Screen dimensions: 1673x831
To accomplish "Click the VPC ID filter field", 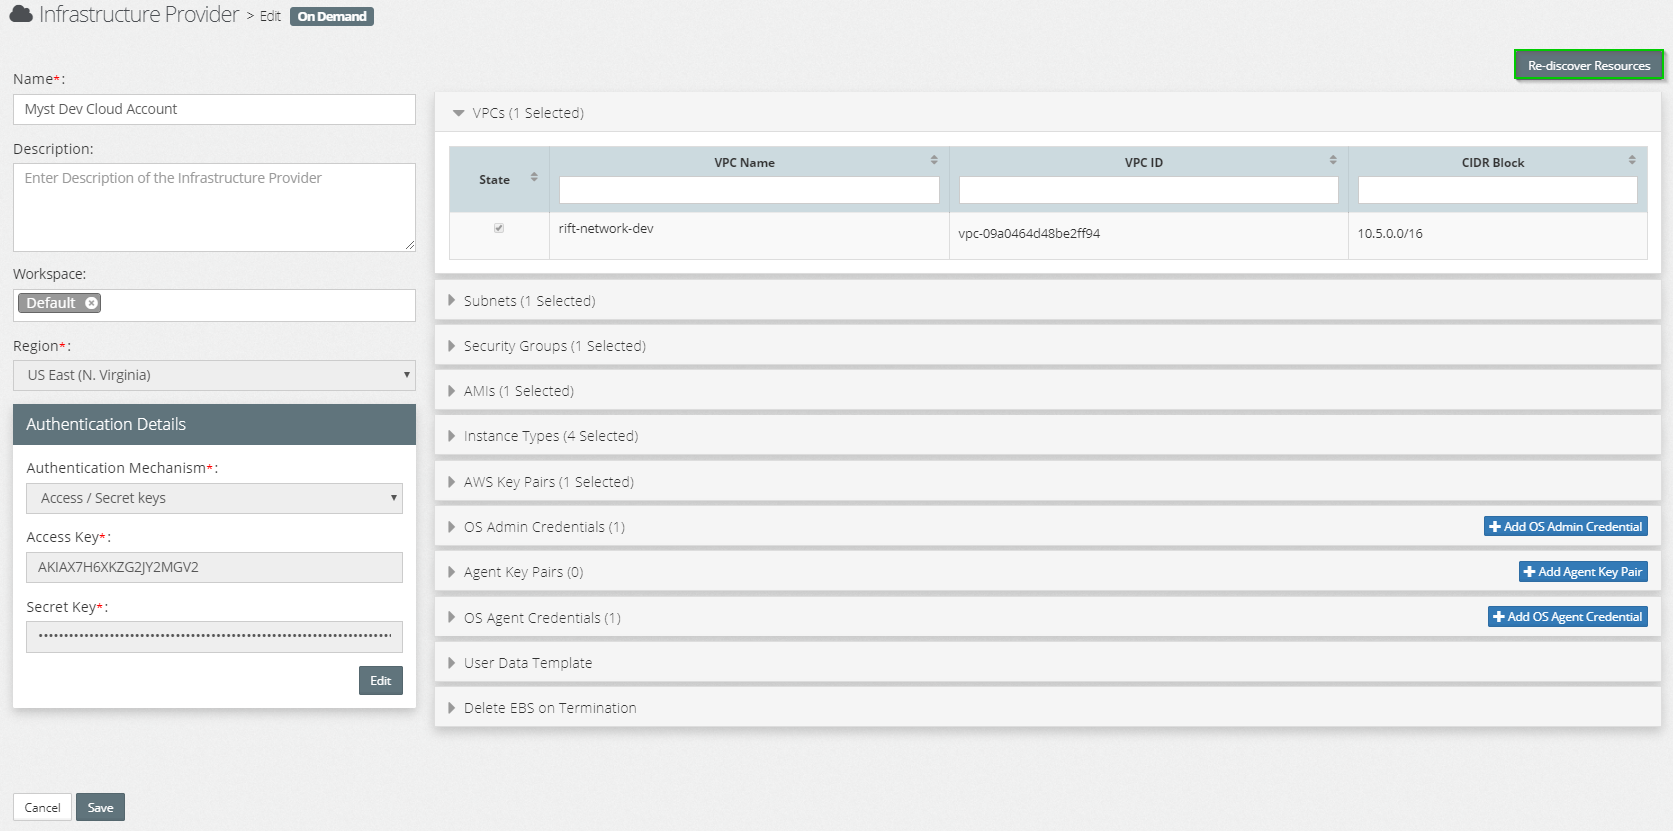I will coord(1148,190).
